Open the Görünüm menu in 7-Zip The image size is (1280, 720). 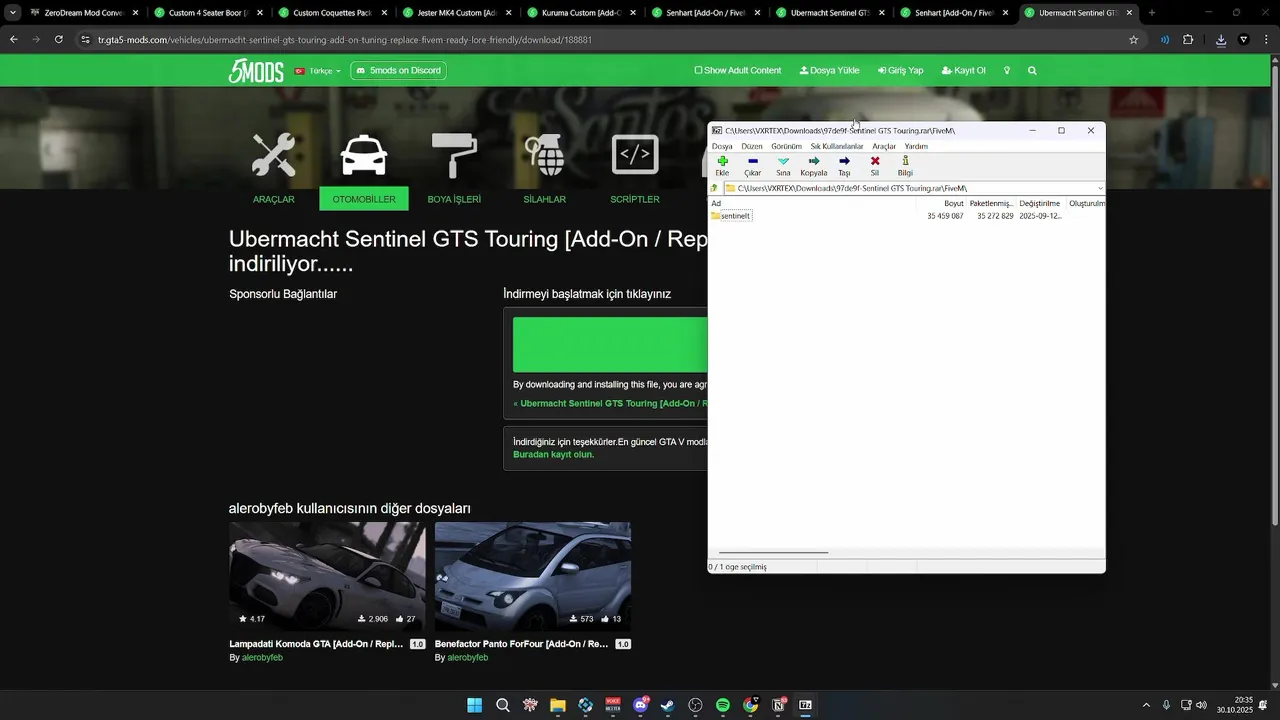[787, 146]
